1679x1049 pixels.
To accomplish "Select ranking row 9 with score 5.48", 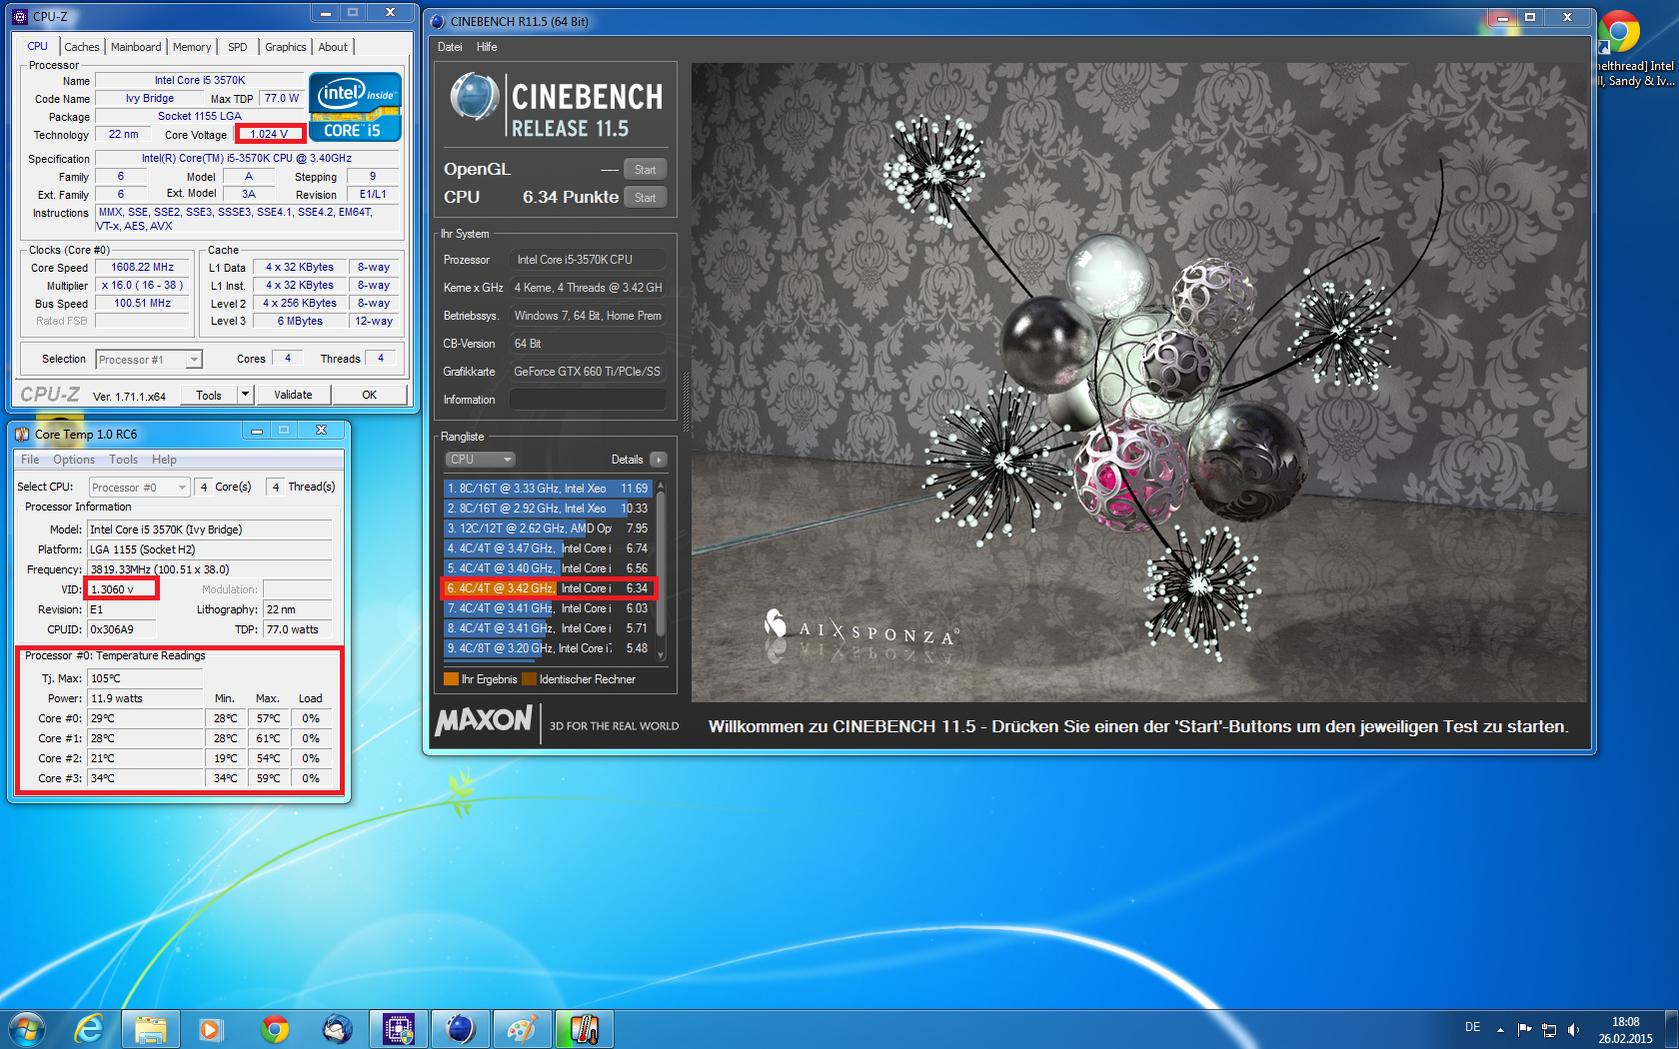I will click(547, 649).
